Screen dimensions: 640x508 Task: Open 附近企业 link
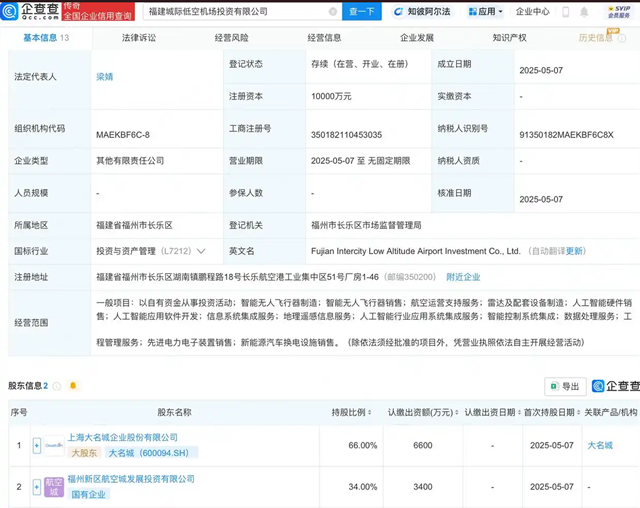pos(463,277)
